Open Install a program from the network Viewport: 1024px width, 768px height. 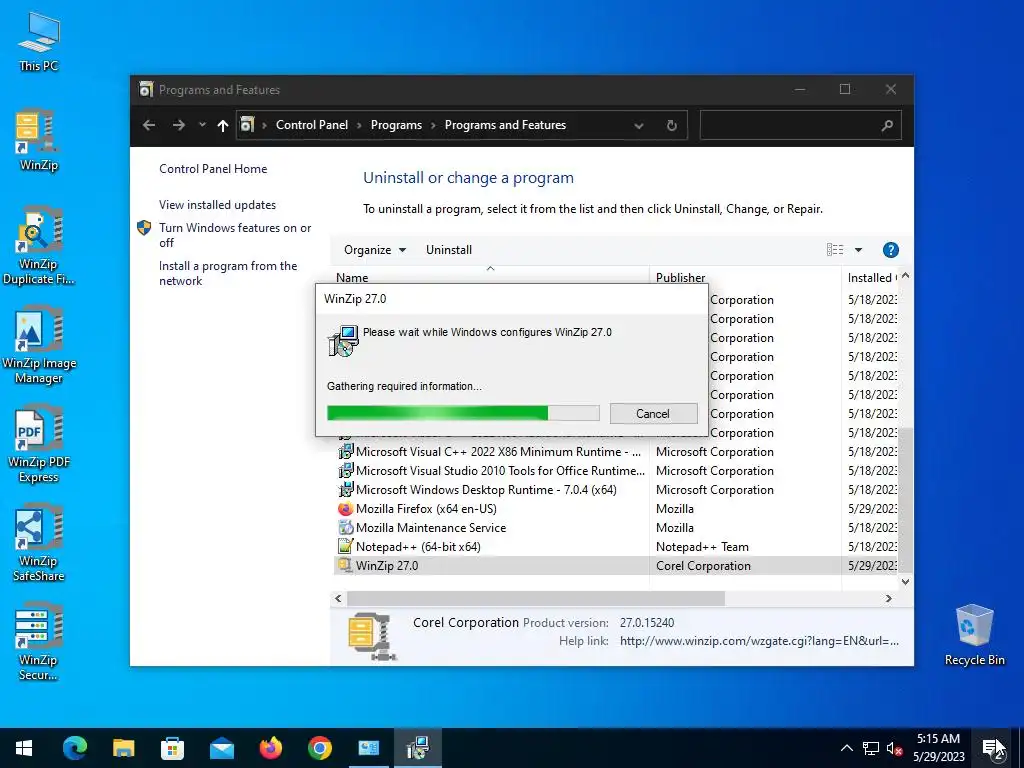click(227, 274)
